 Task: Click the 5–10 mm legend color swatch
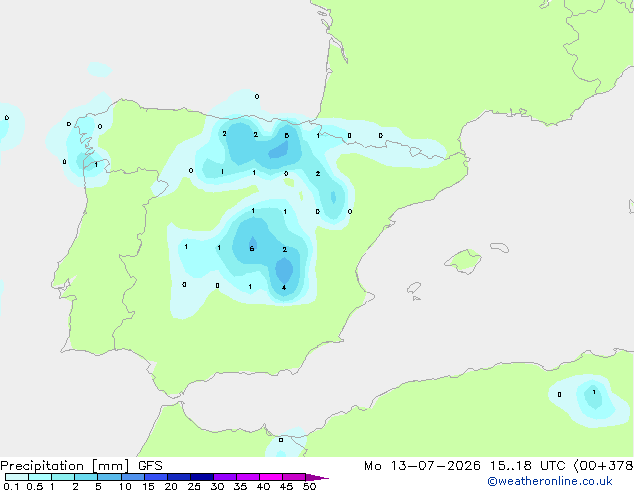pyautogui.click(x=109, y=477)
